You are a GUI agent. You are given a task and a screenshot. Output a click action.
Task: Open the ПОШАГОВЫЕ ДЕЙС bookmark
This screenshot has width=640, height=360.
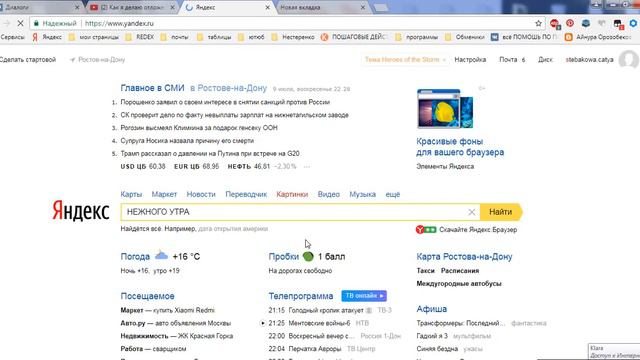[x=353, y=37]
